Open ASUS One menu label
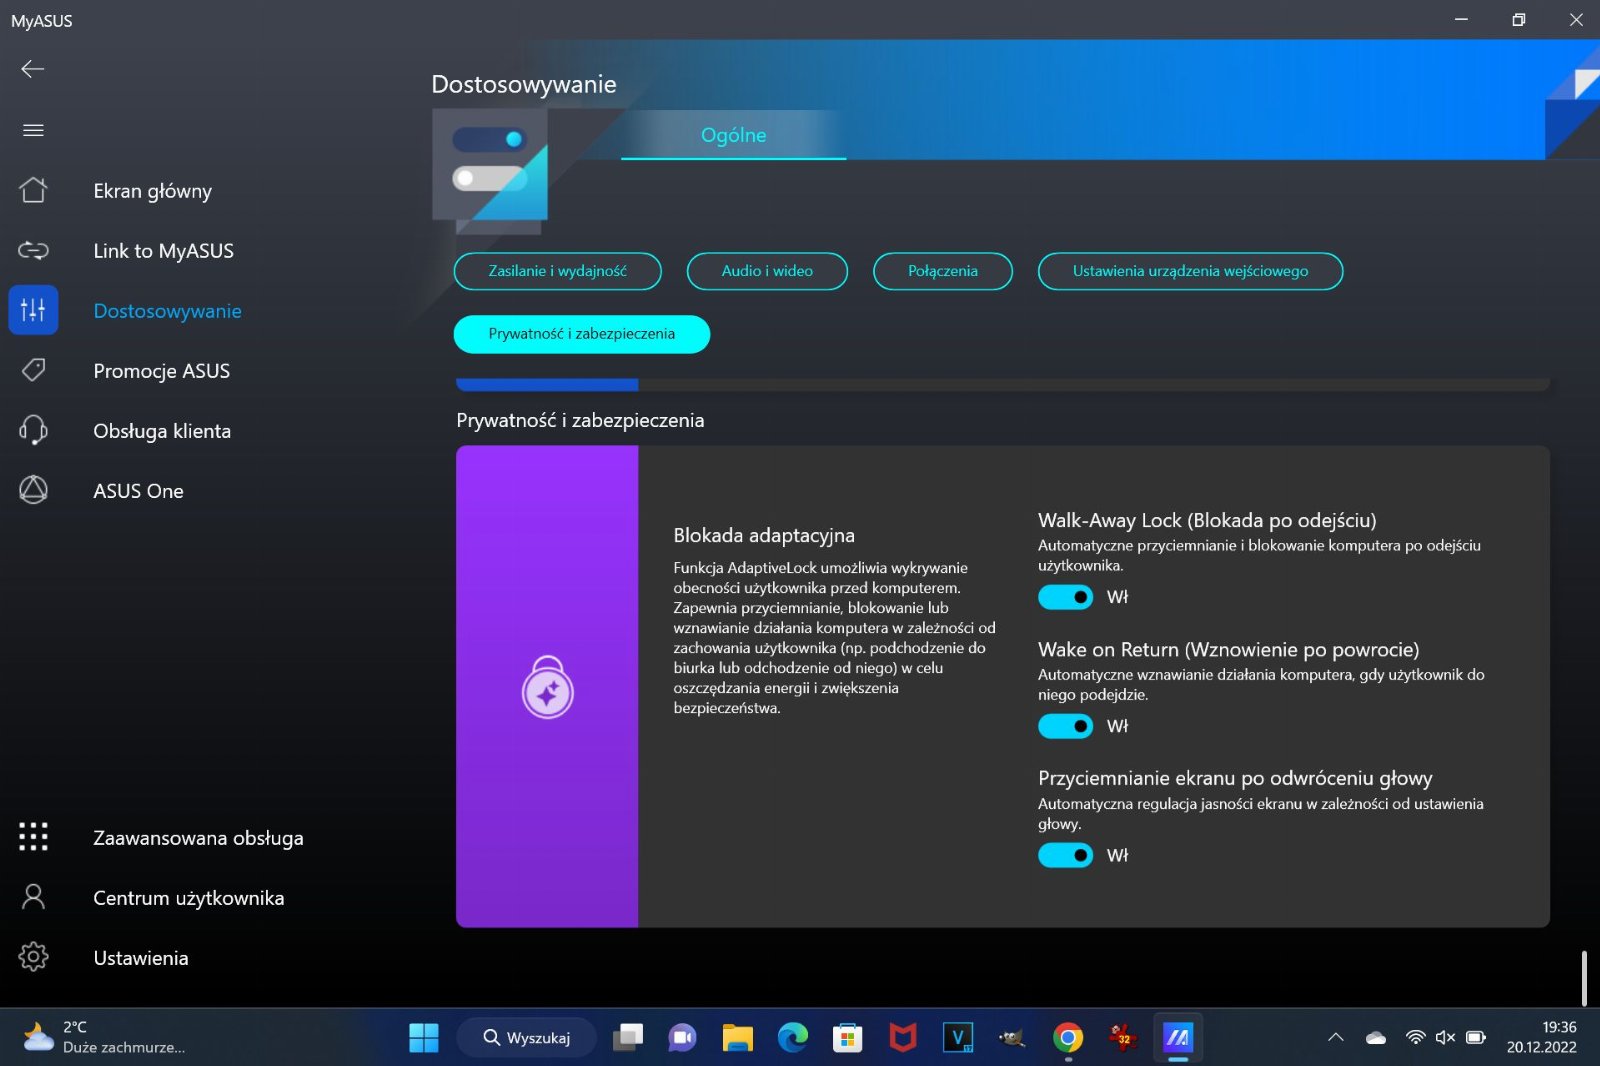The width and height of the screenshot is (1600, 1066). [138, 491]
